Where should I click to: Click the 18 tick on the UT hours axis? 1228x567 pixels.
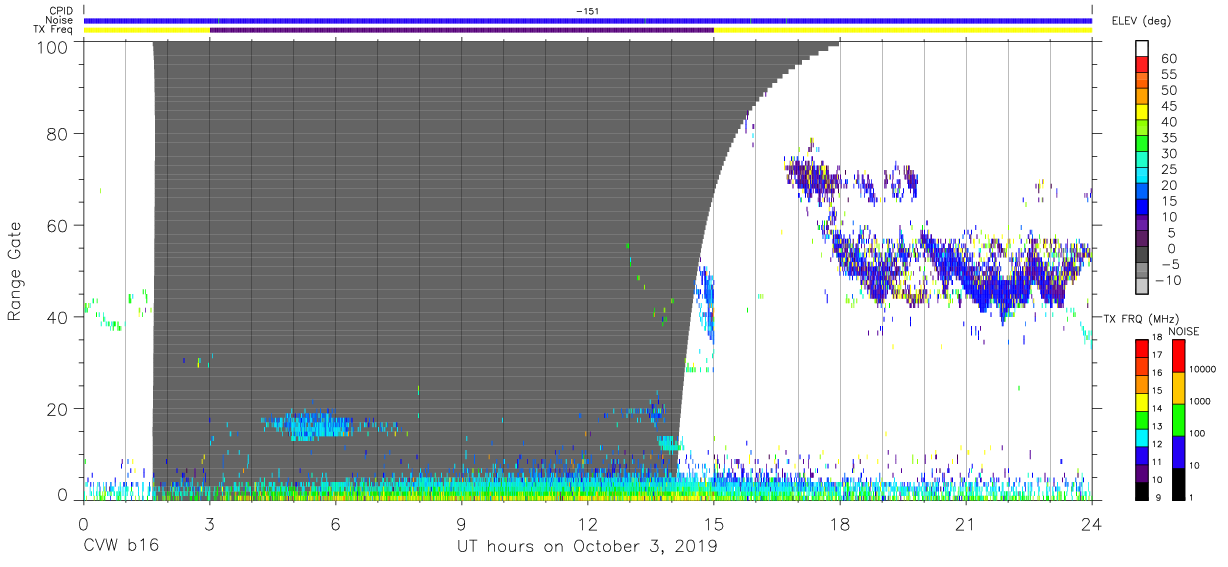(839, 523)
